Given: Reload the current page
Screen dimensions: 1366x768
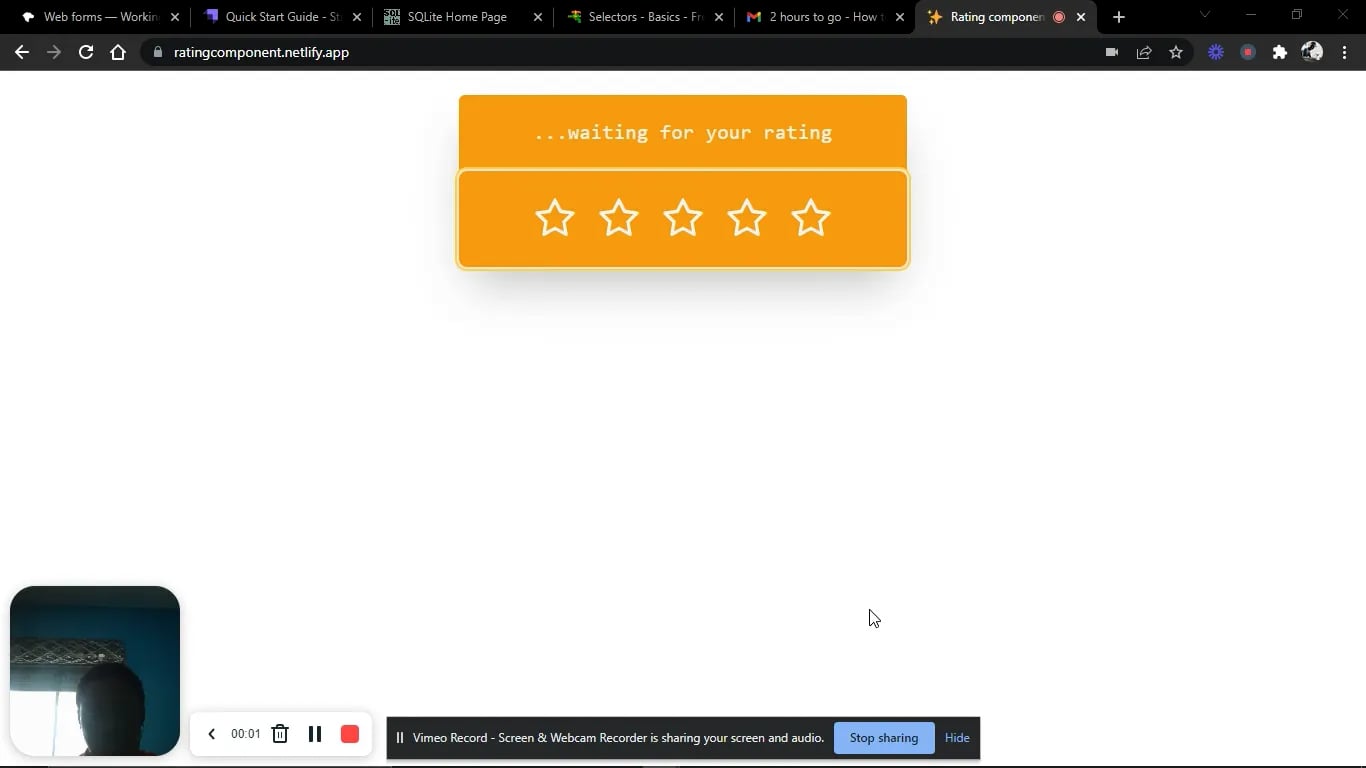Looking at the screenshot, I should [86, 52].
